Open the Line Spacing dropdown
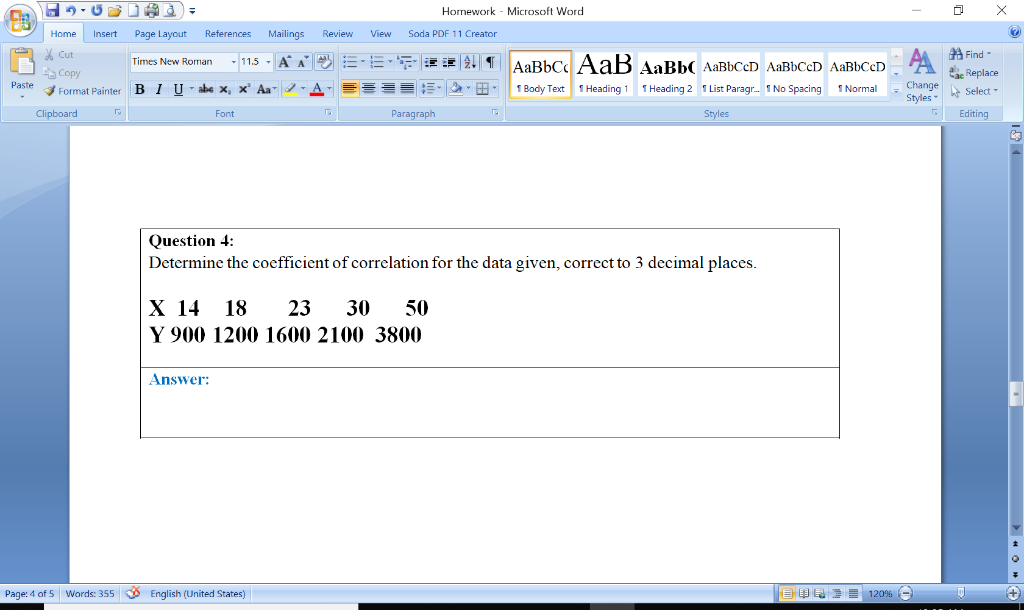 click(430, 88)
